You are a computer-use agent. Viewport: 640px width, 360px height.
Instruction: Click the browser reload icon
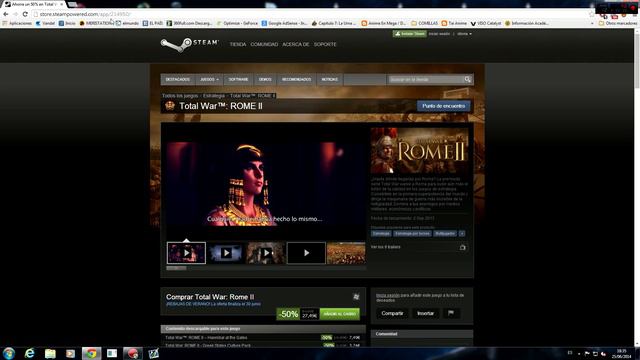coord(25,14)
